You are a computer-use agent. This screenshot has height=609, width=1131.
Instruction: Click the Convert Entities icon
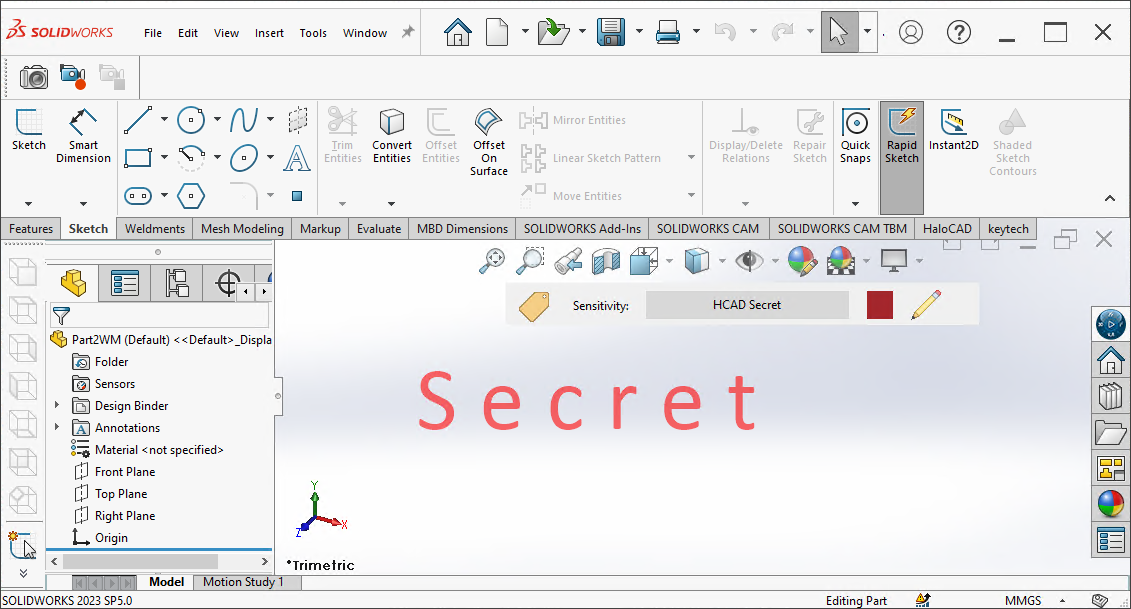point(392,136)
